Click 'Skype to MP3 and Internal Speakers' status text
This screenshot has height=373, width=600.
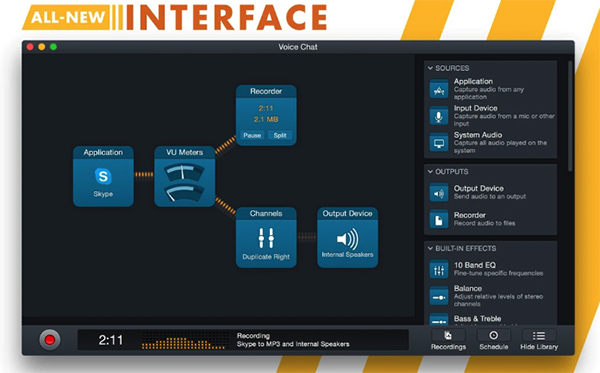point(293,344)
